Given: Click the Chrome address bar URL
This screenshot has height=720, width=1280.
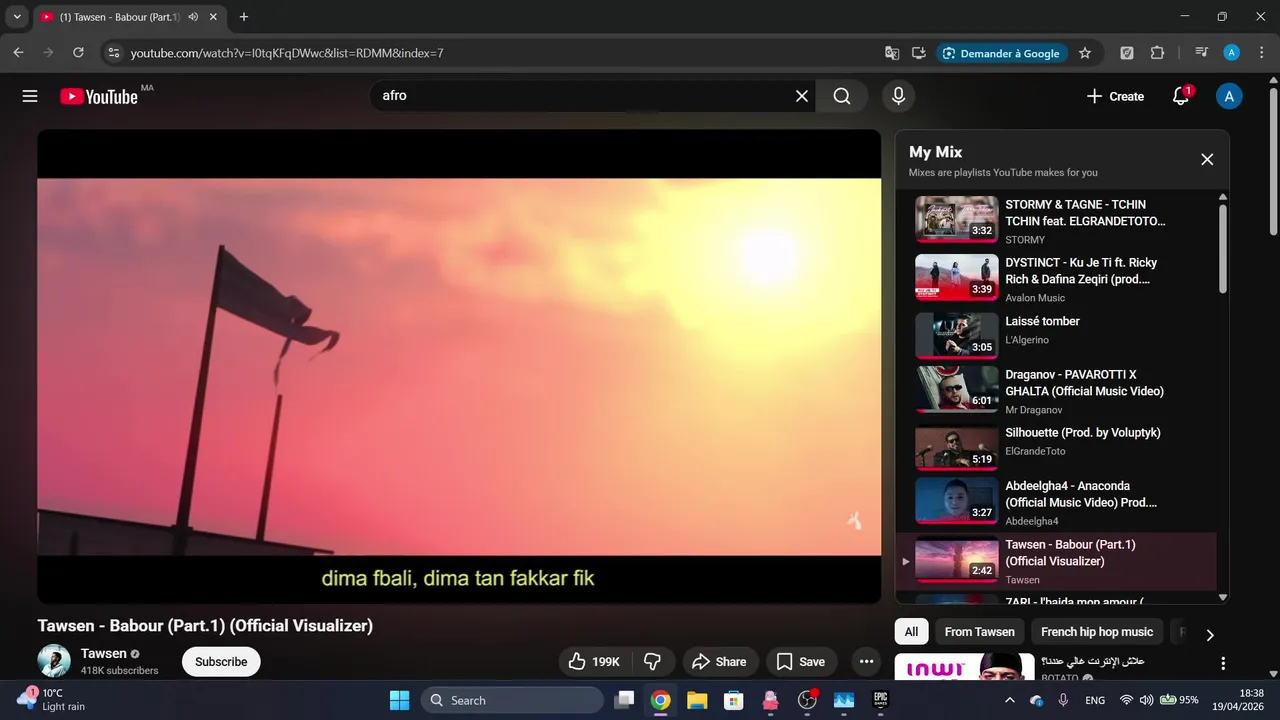Looking at the screenshot, I should tap(287, 53).
